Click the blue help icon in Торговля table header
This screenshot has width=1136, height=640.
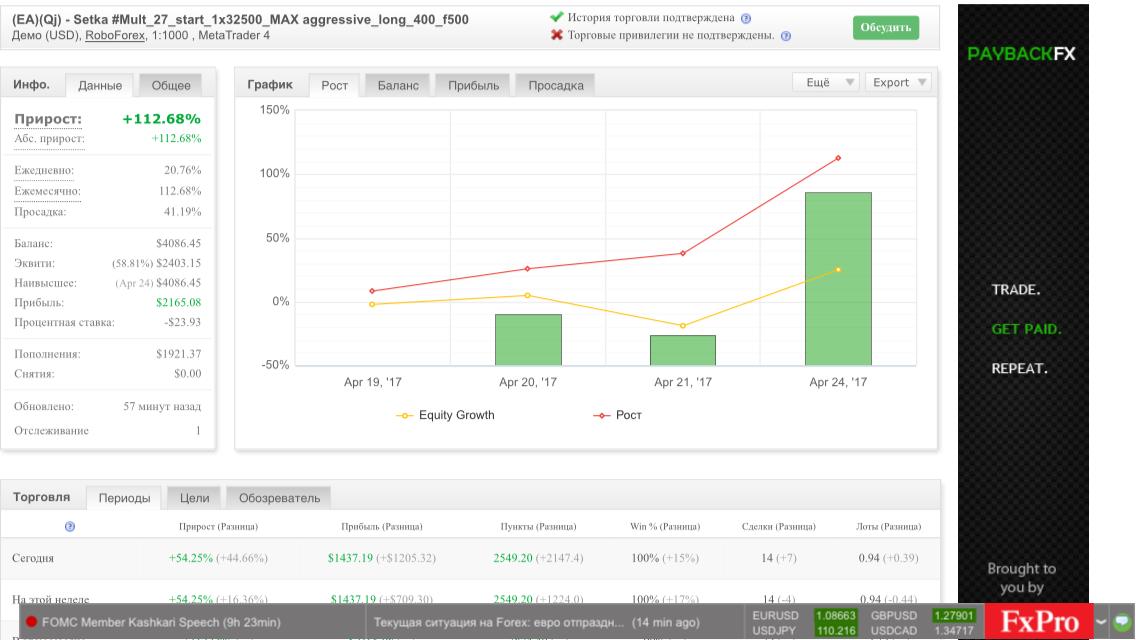pos(70,526)
